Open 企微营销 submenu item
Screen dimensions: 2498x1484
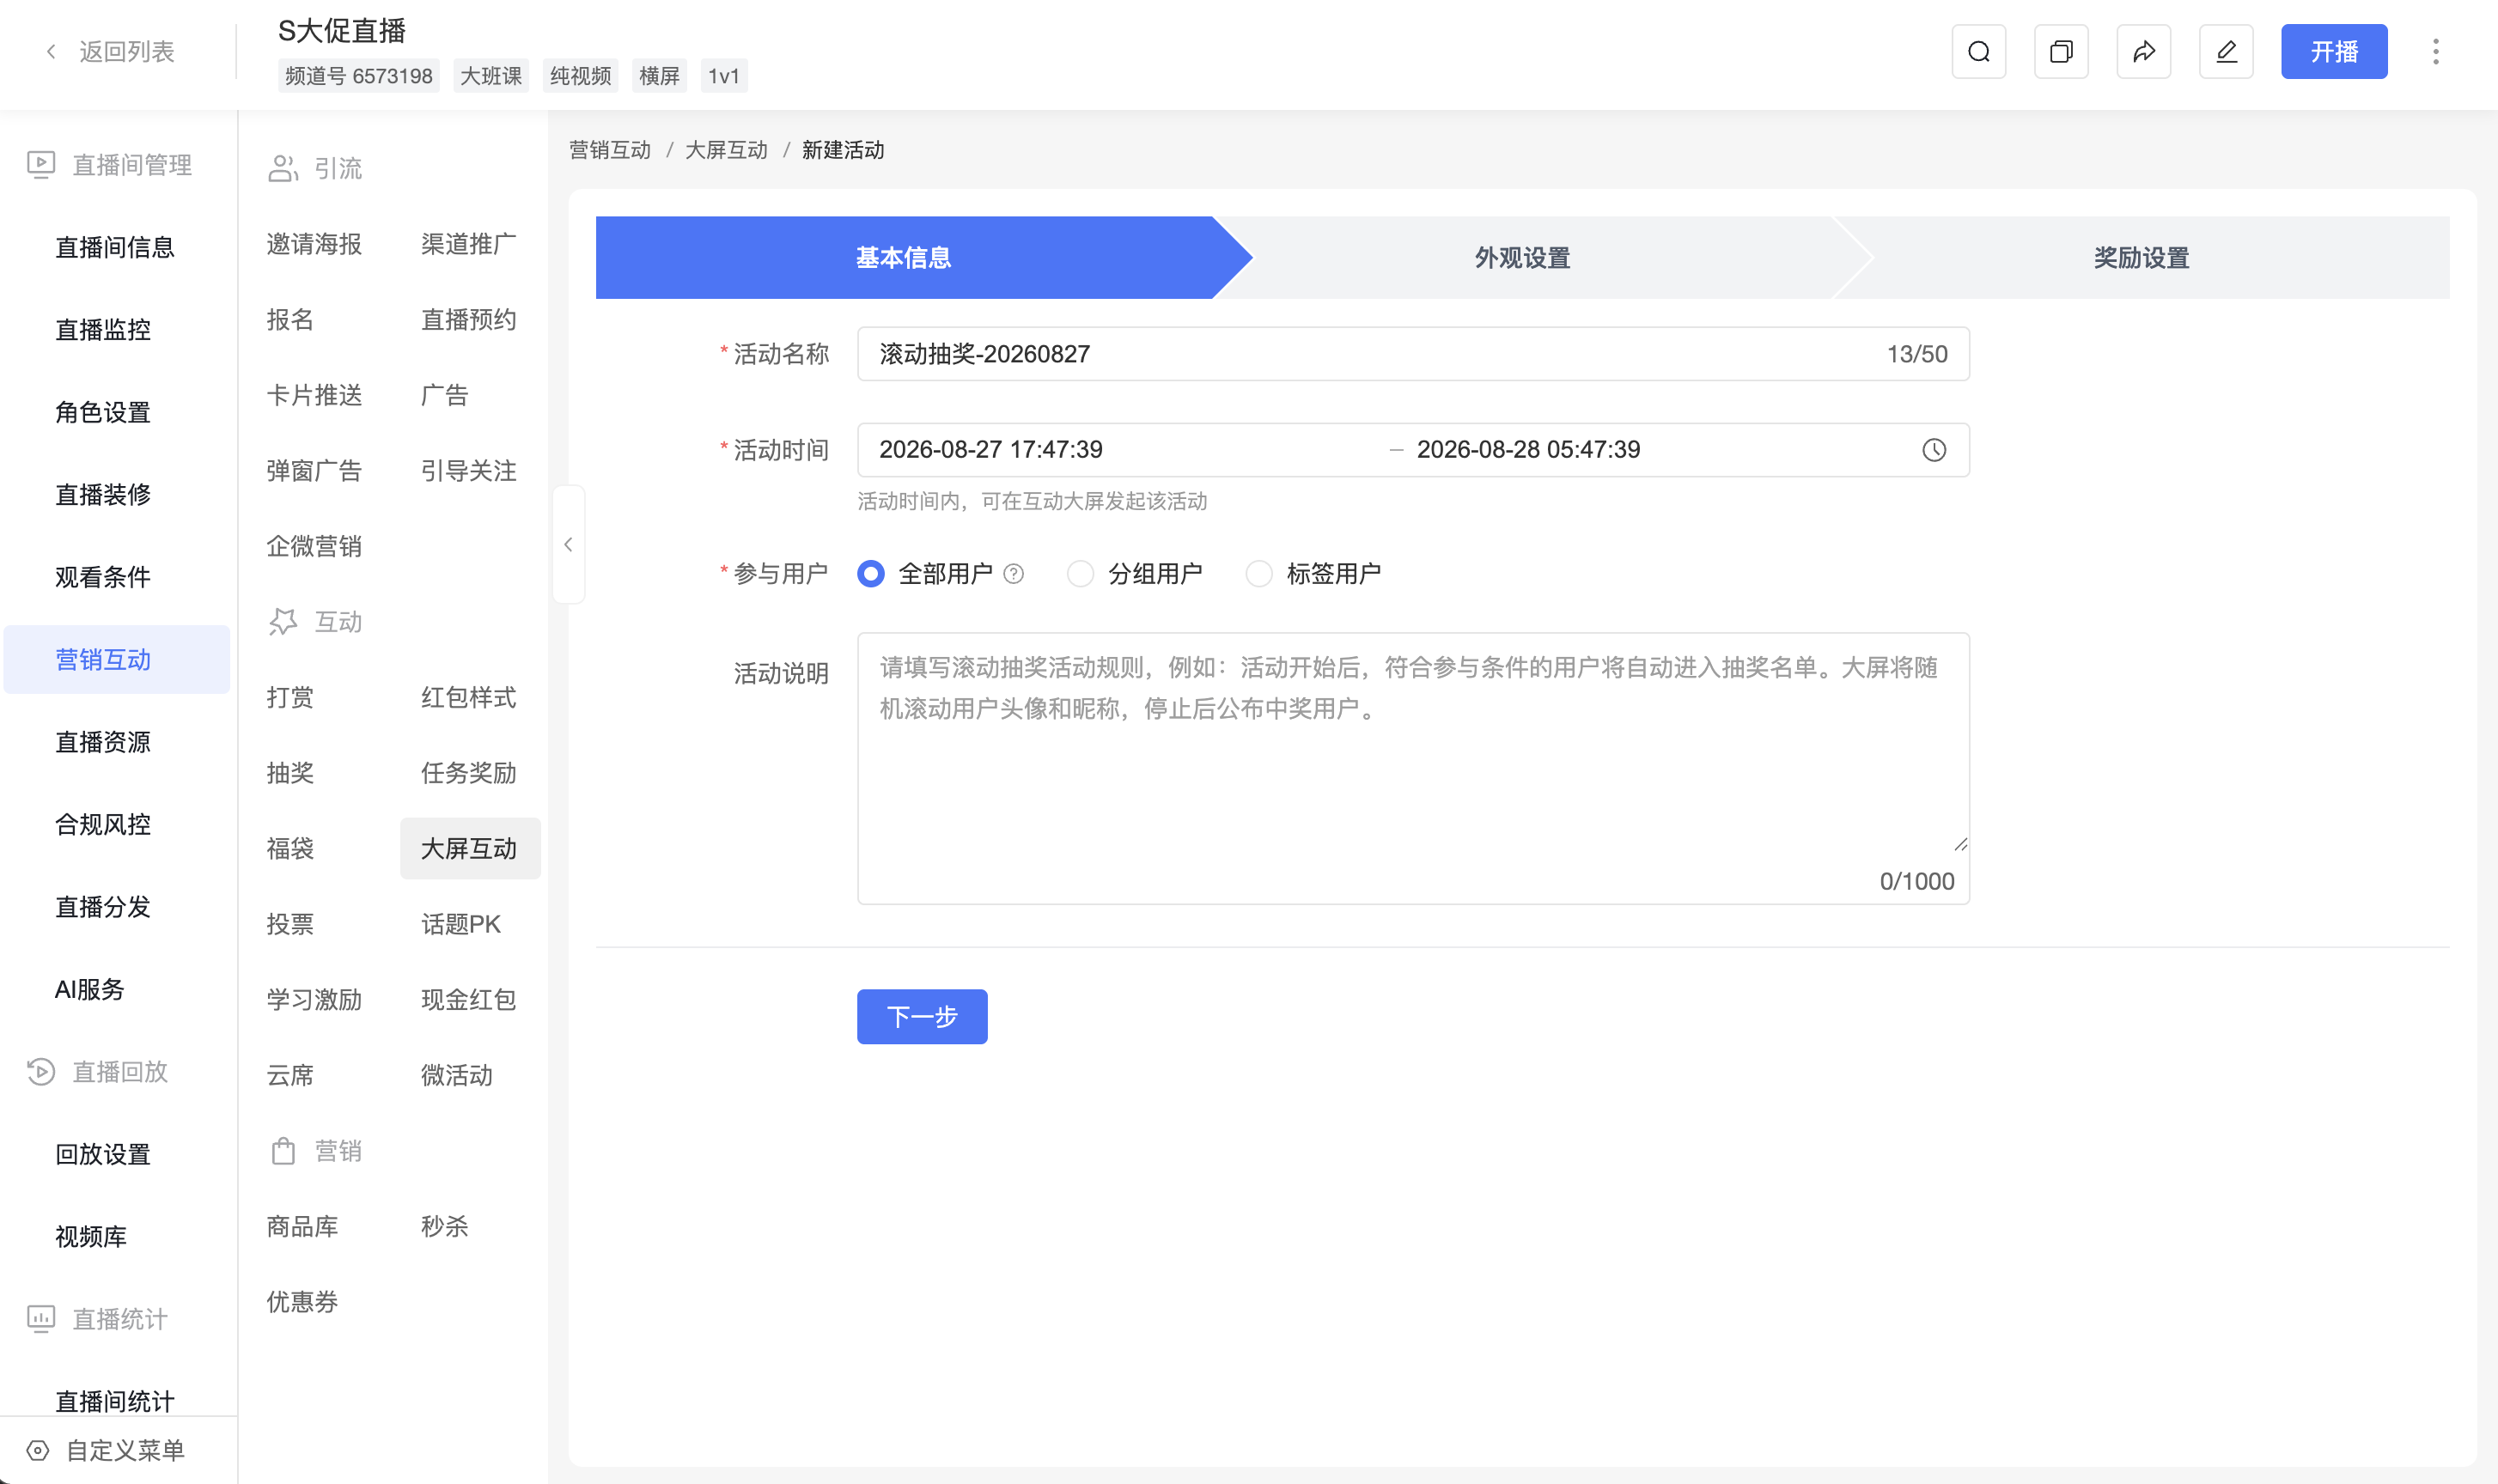tap(314, 546)
